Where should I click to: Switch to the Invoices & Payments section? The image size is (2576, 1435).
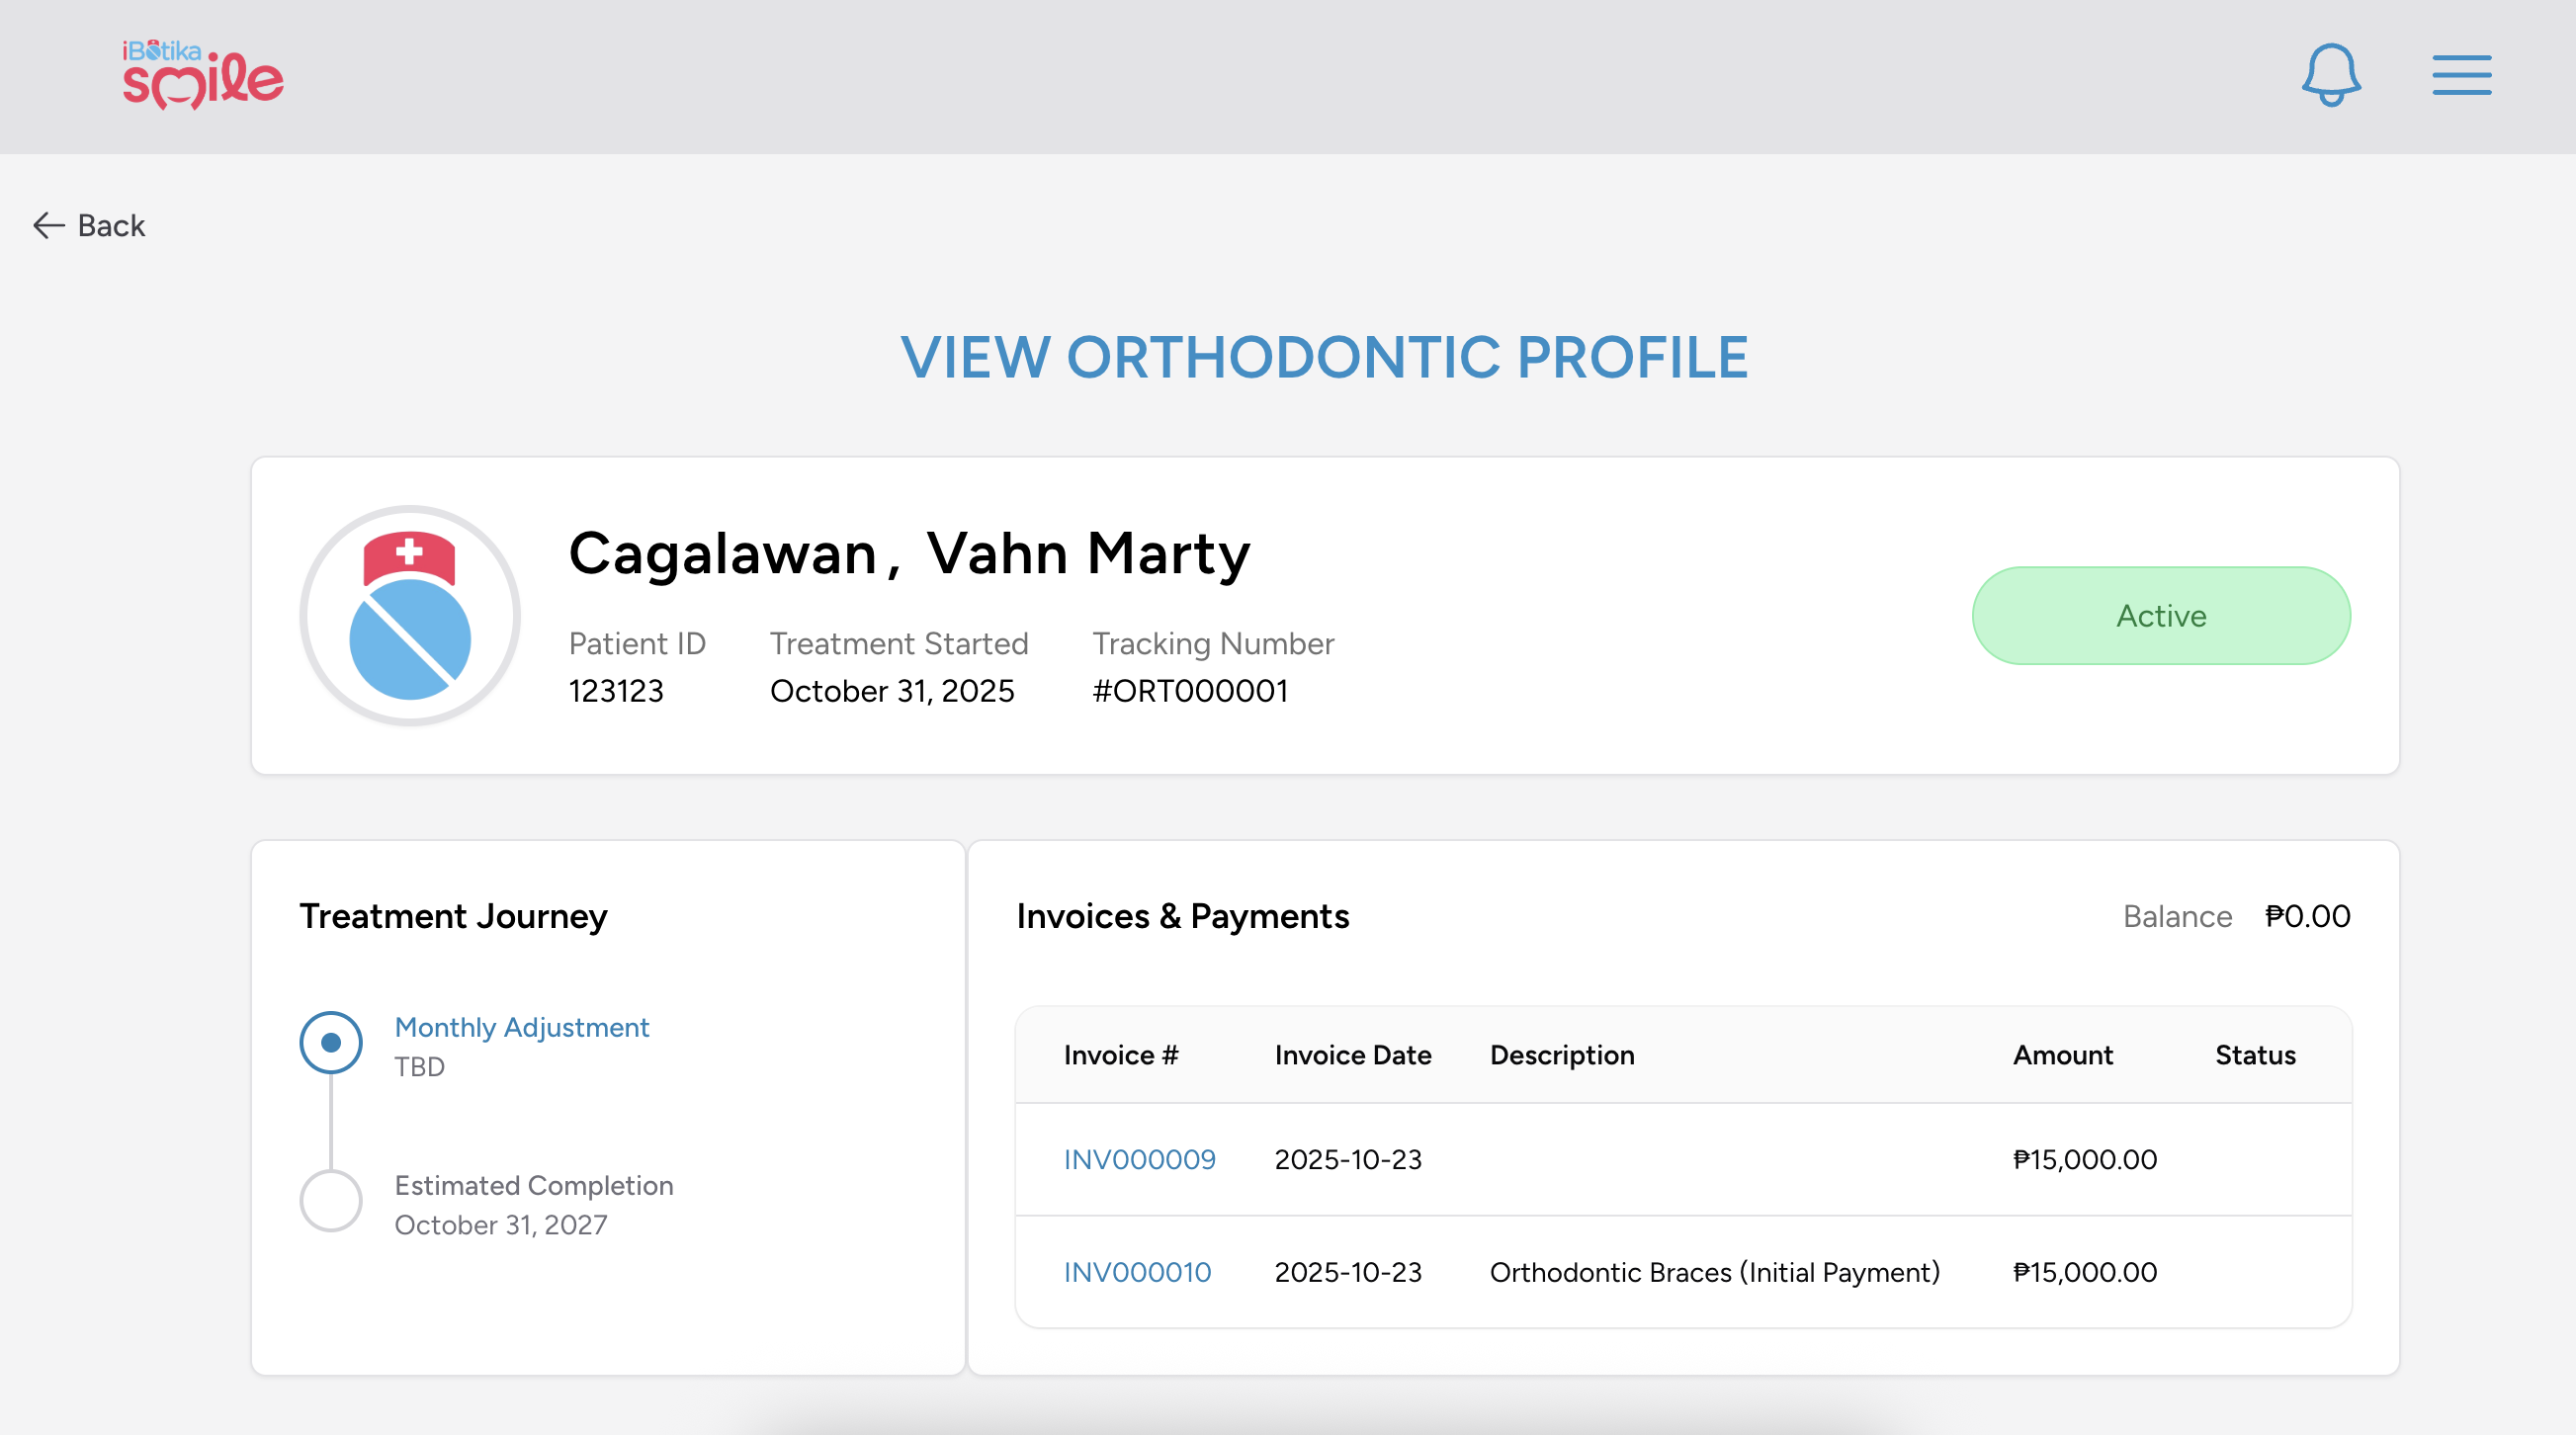coord(1183,916)
